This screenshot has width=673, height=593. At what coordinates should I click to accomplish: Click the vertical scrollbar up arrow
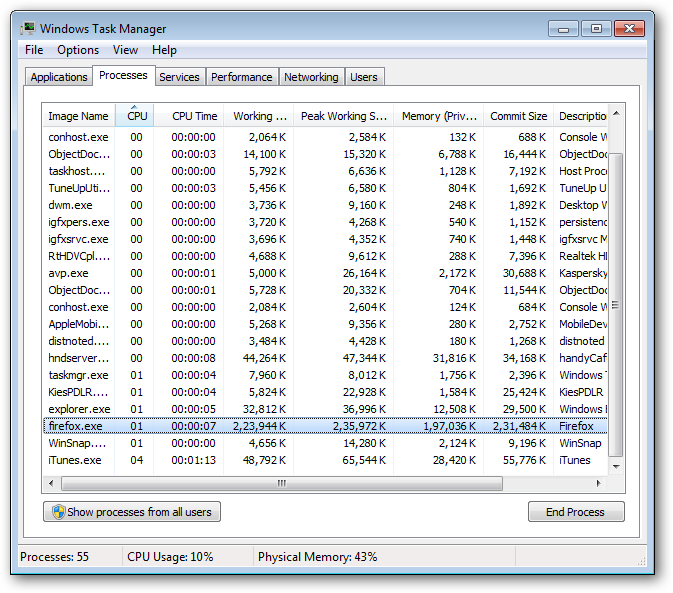tap(616, 113)
